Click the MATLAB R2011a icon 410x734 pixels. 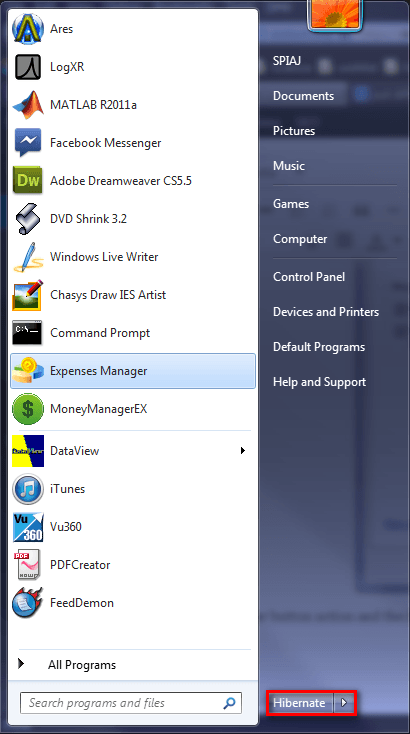coord(28,104)
